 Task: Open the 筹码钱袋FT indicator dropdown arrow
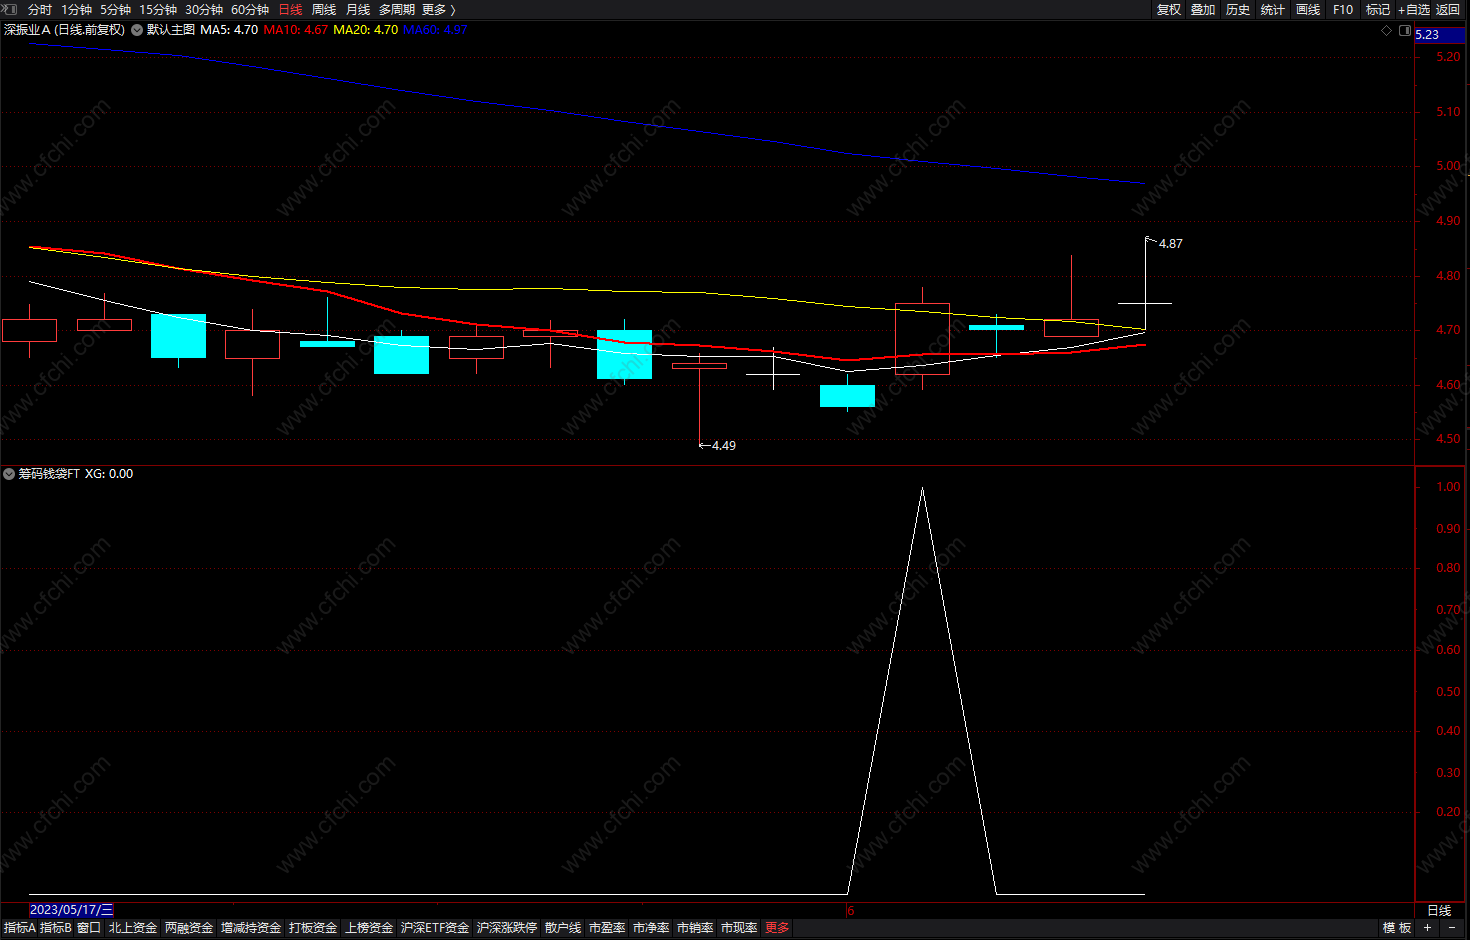coord(9,474)
